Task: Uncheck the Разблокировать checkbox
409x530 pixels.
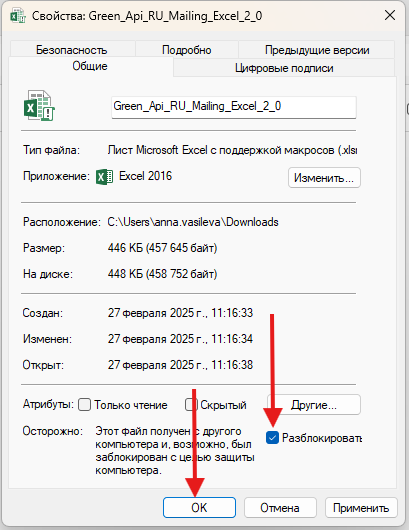Action: pos(272,438)
